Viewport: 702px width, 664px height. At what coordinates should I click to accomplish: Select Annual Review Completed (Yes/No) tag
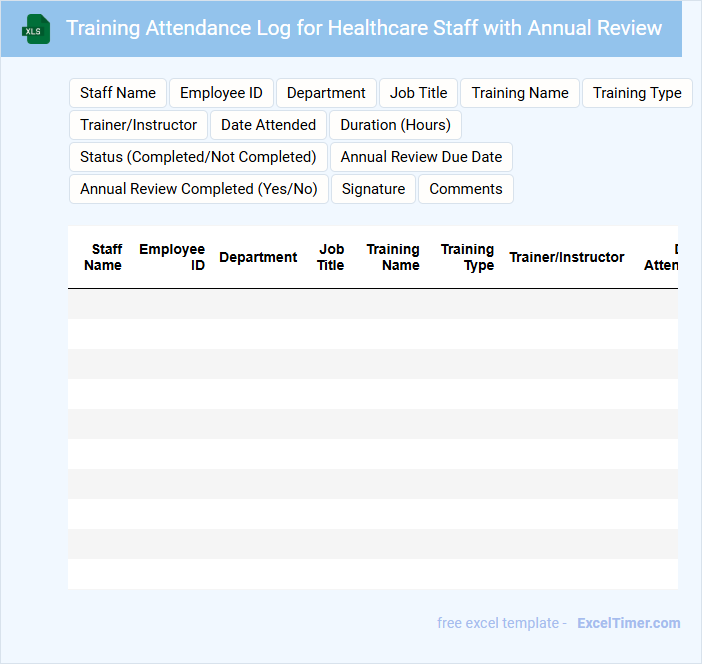[x=198, y=189]
